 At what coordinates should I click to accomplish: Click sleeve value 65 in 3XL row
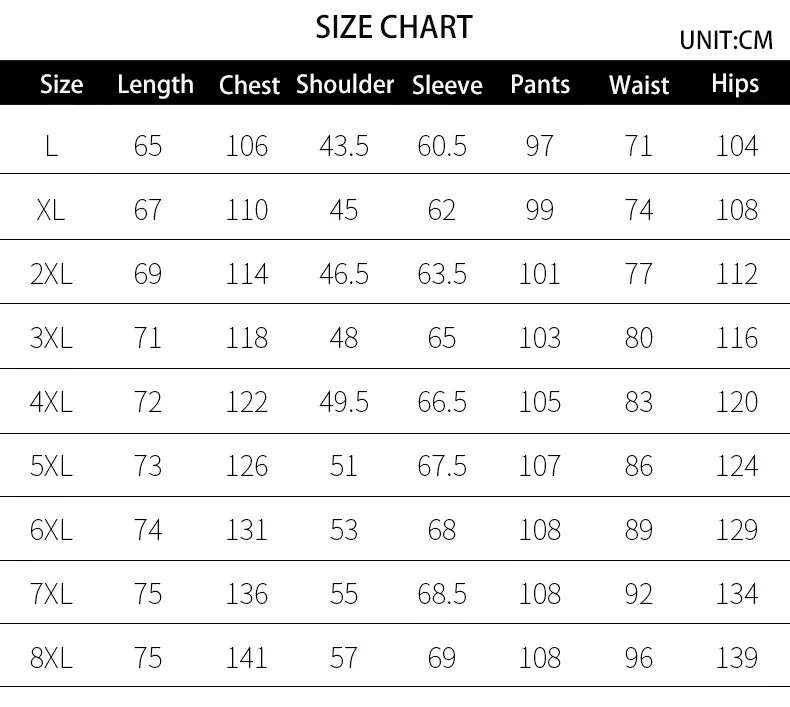441,338
